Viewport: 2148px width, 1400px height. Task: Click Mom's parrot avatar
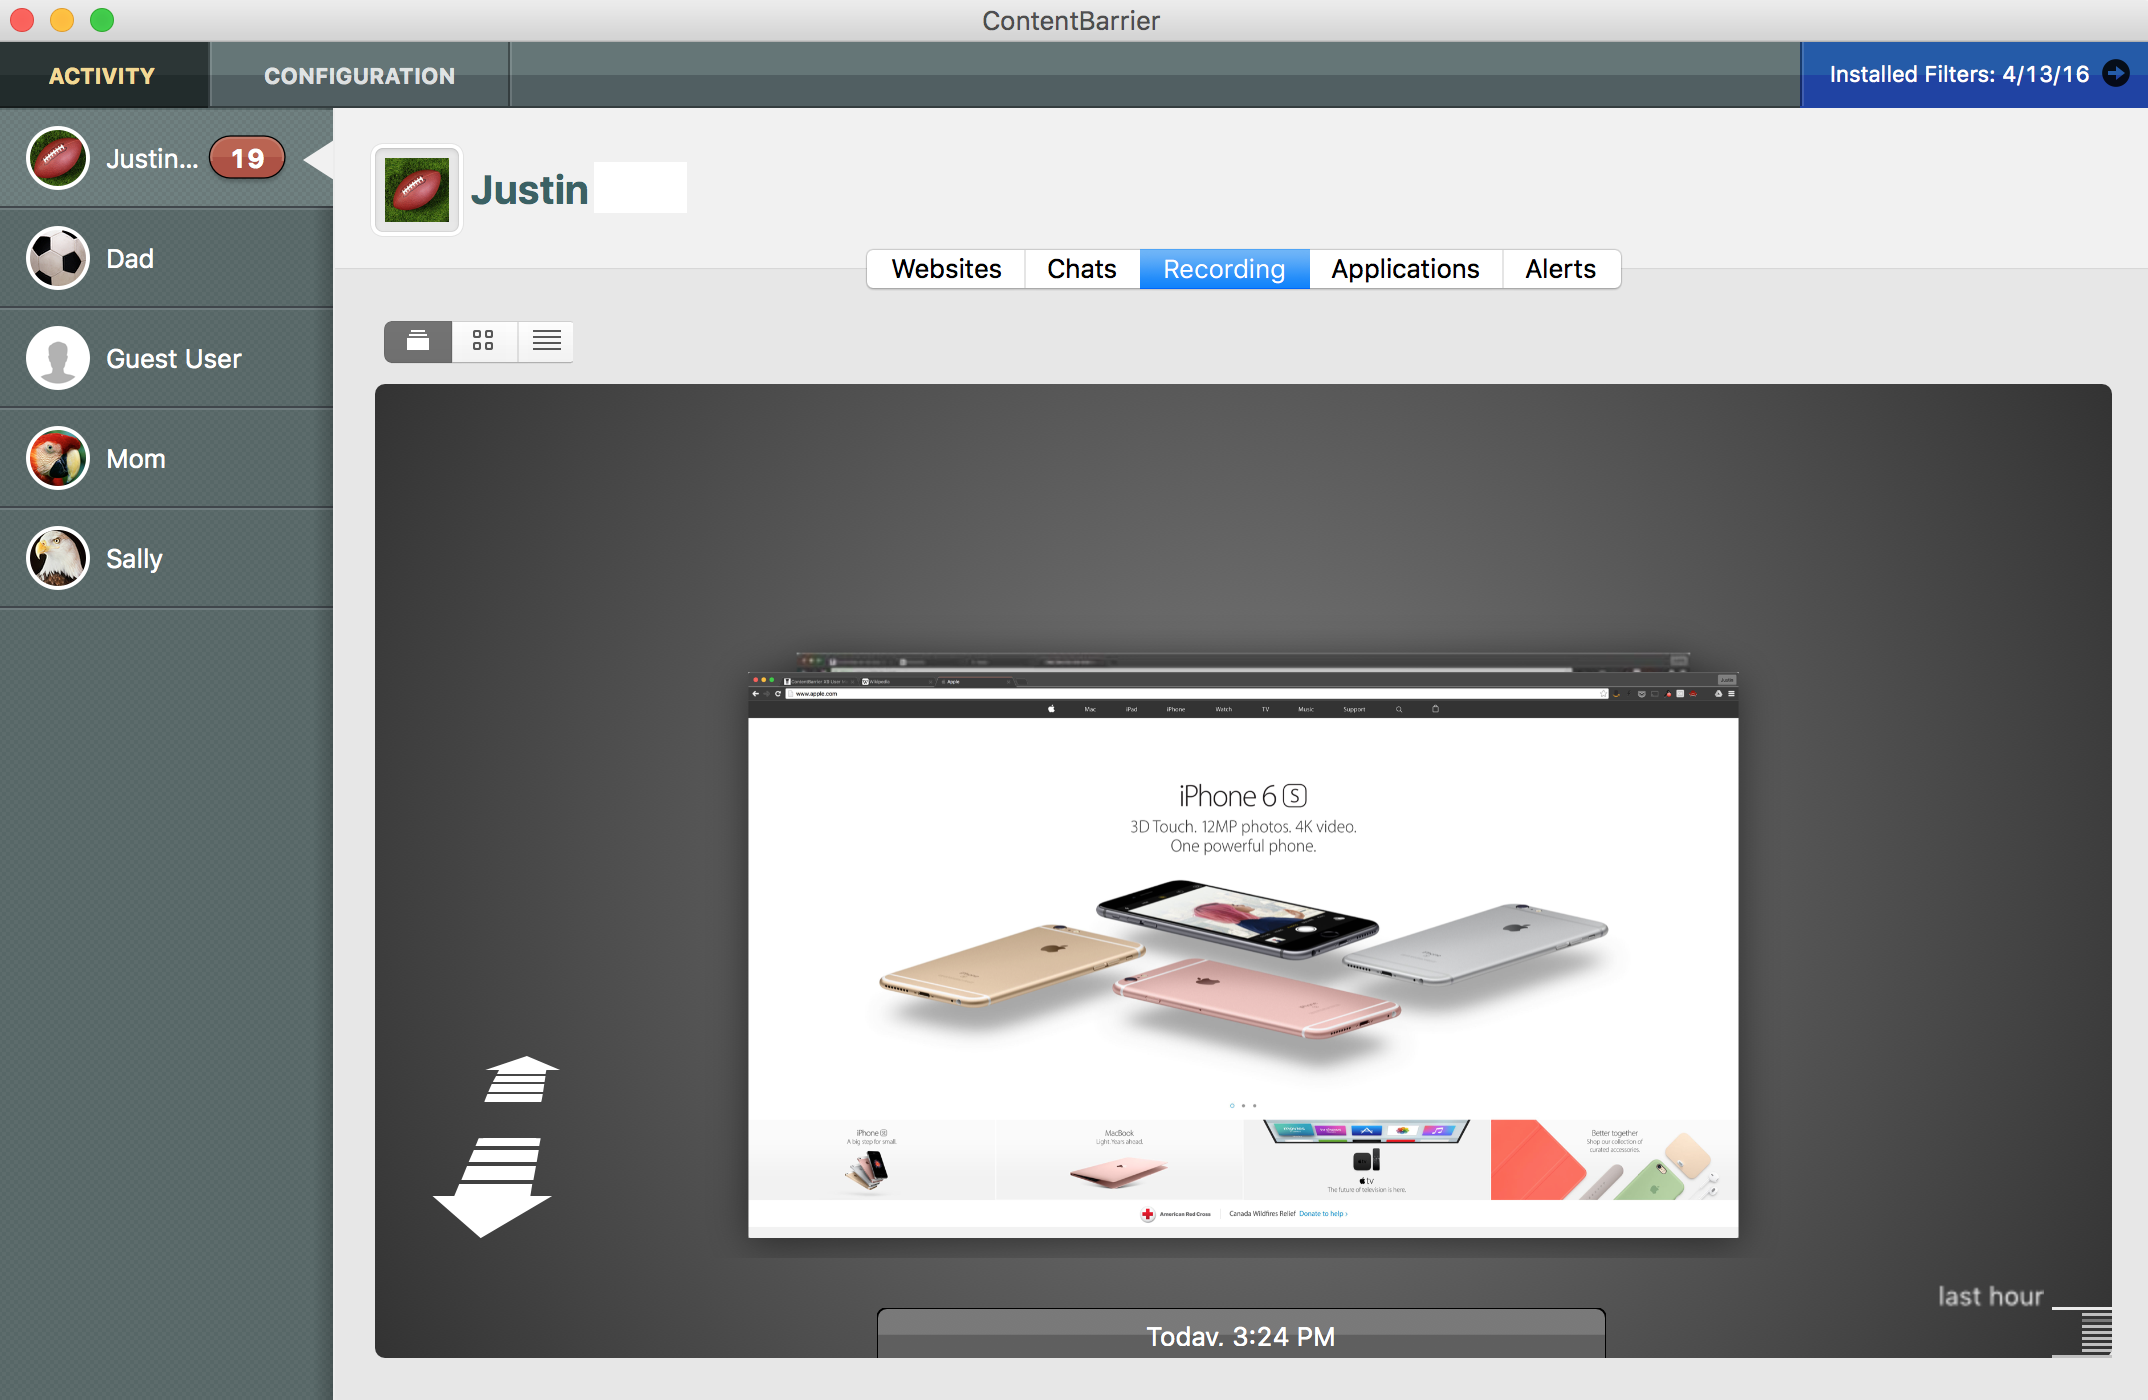coord(58,458)
